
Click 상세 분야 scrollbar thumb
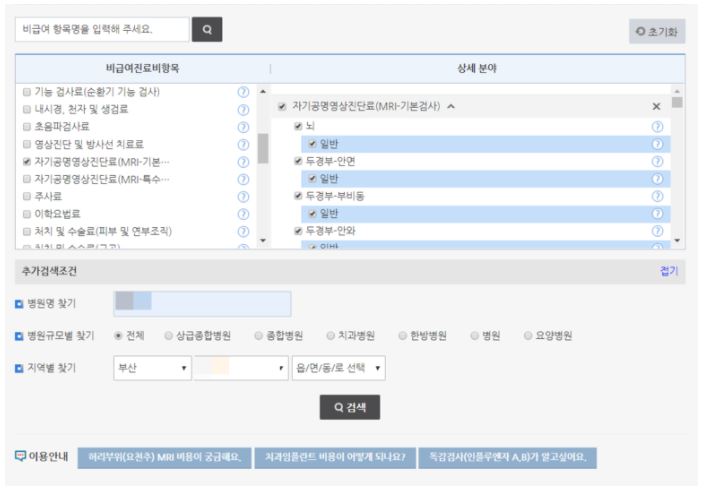tap(677, 102)
